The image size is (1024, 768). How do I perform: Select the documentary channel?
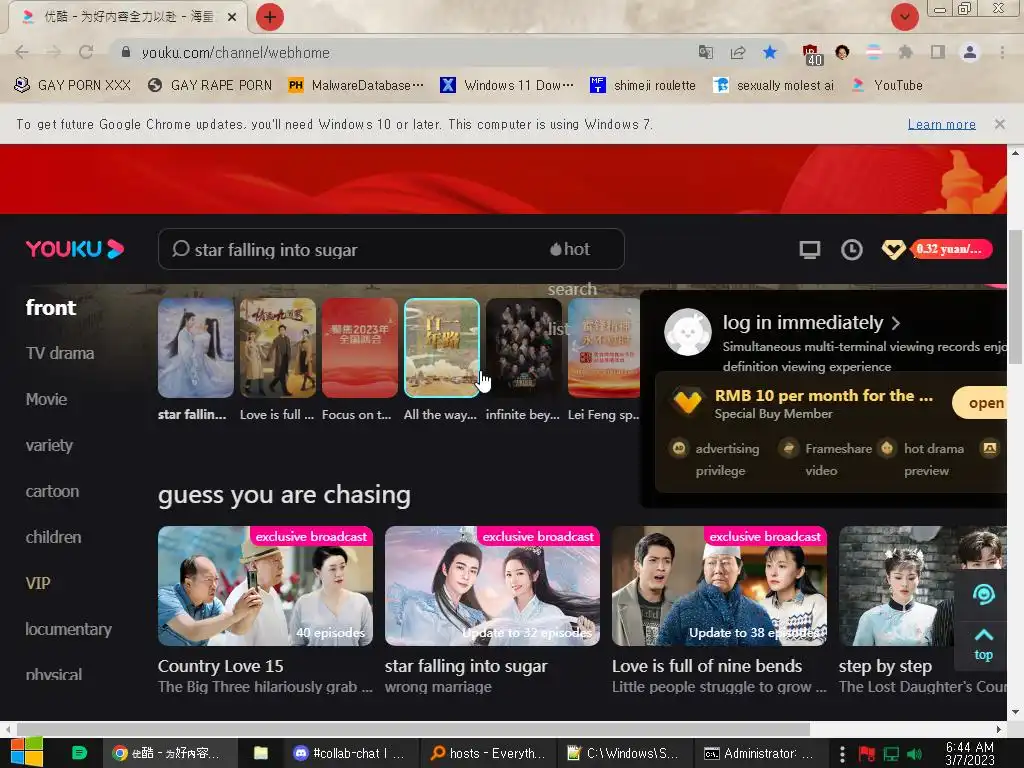pos(69,629)
